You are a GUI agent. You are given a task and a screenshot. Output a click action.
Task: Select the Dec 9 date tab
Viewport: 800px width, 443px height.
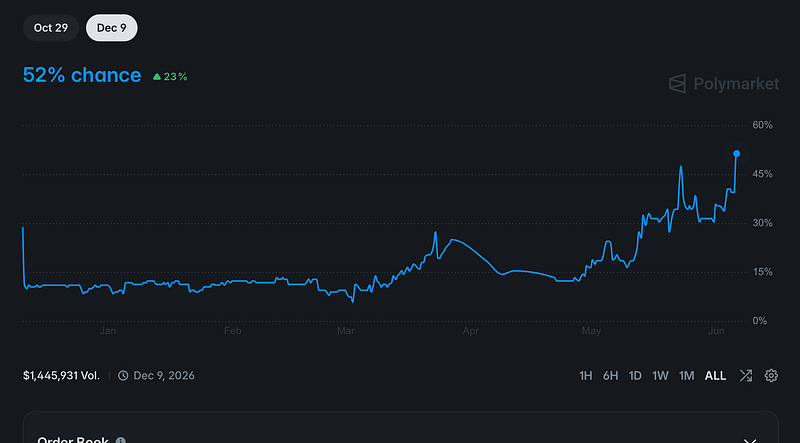pos(112,28)
